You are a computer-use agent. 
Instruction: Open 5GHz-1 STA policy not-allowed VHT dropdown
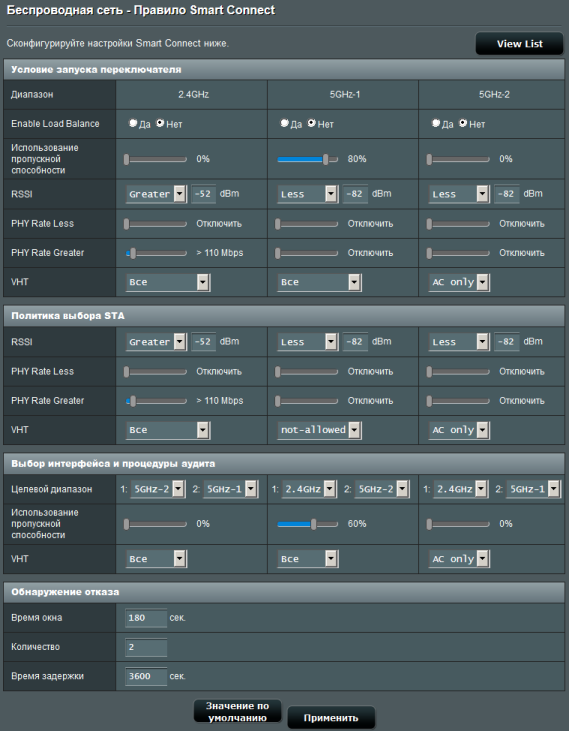pos(319,430)
